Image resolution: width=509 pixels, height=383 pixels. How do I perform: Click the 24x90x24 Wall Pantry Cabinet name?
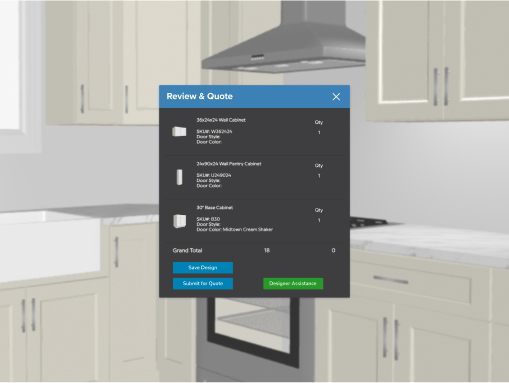pyautogui.click(x=229, y=164)
